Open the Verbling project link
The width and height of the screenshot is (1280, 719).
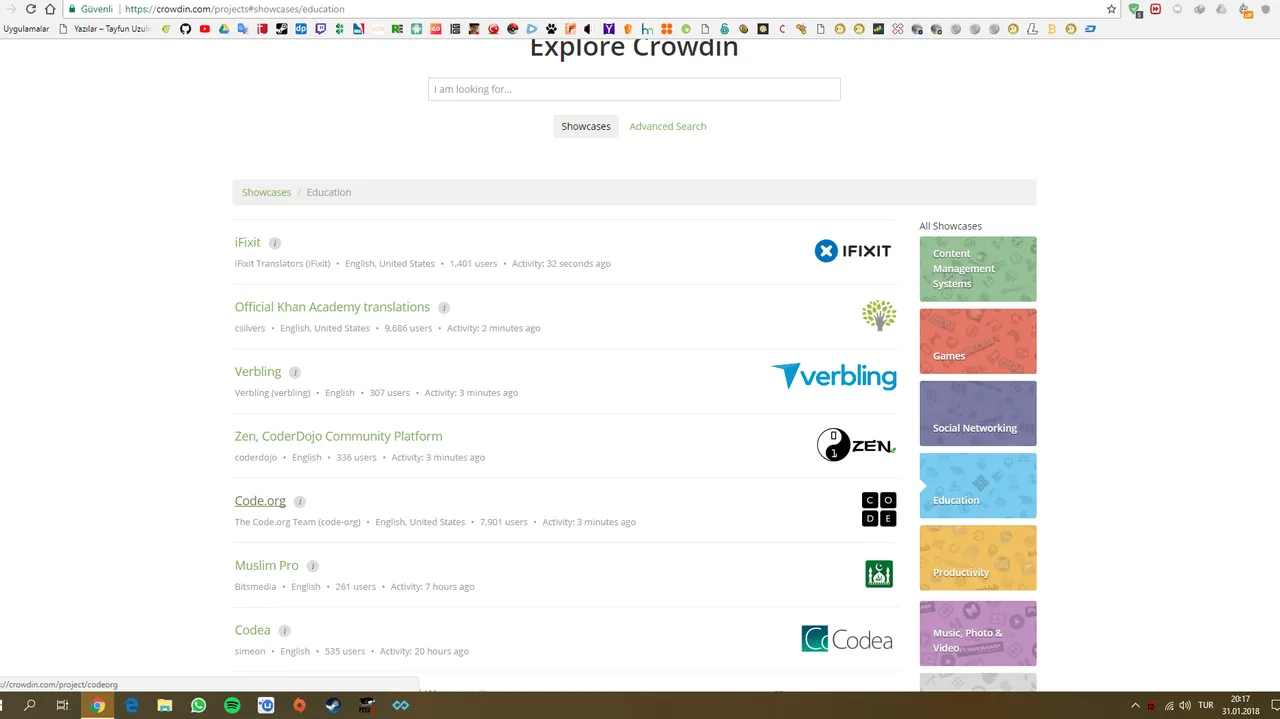pyautogui.click(x=258, y=372)
